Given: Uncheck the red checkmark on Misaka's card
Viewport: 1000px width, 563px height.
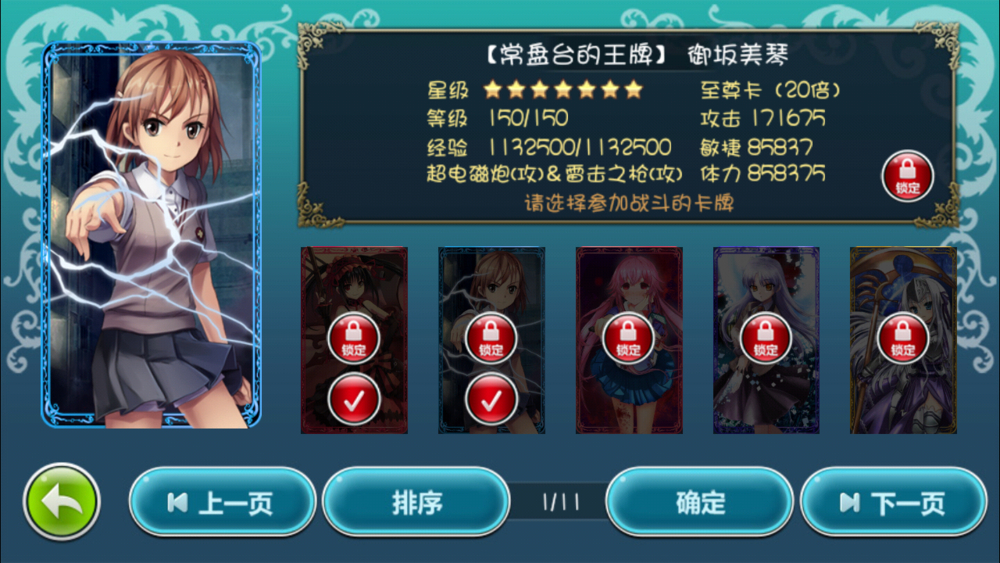Looking at the screenshot, I should coord(490,400).
